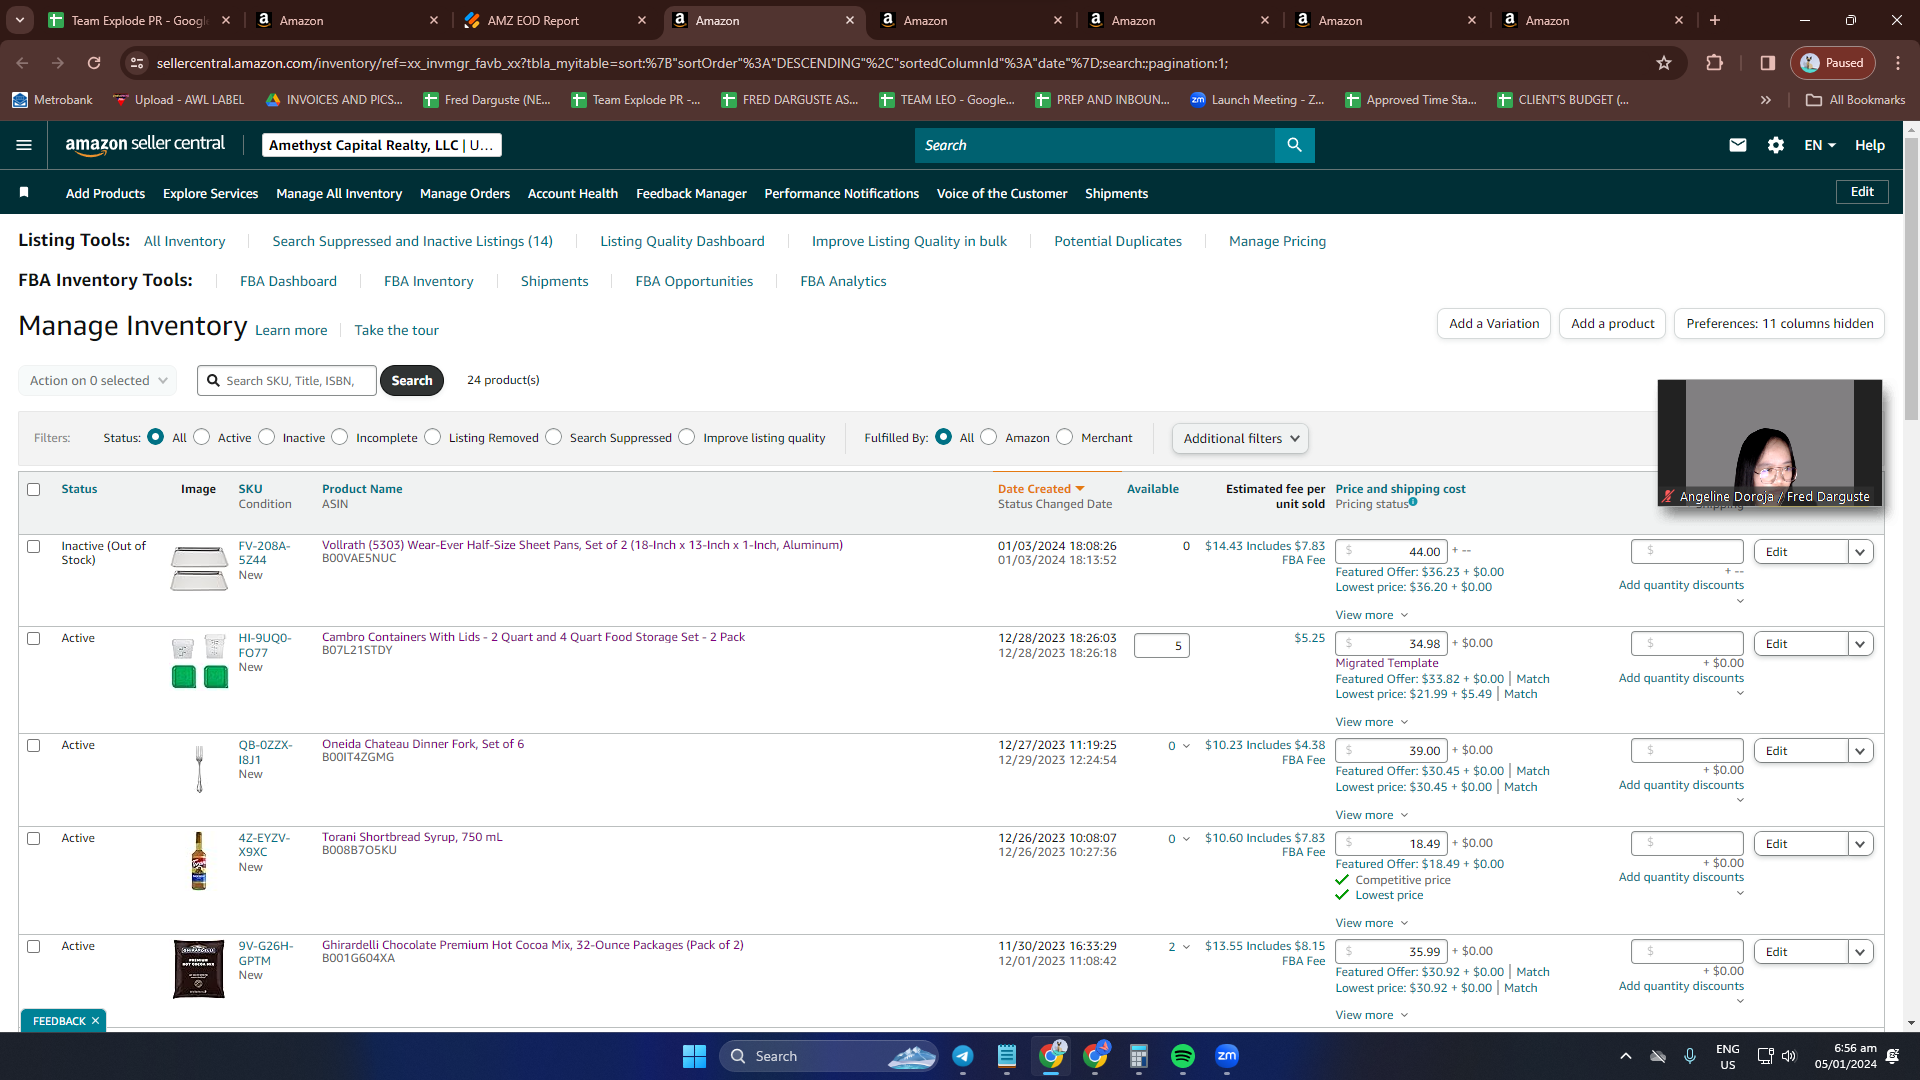Bookmark this page with star icon

tap(1664, 63)
